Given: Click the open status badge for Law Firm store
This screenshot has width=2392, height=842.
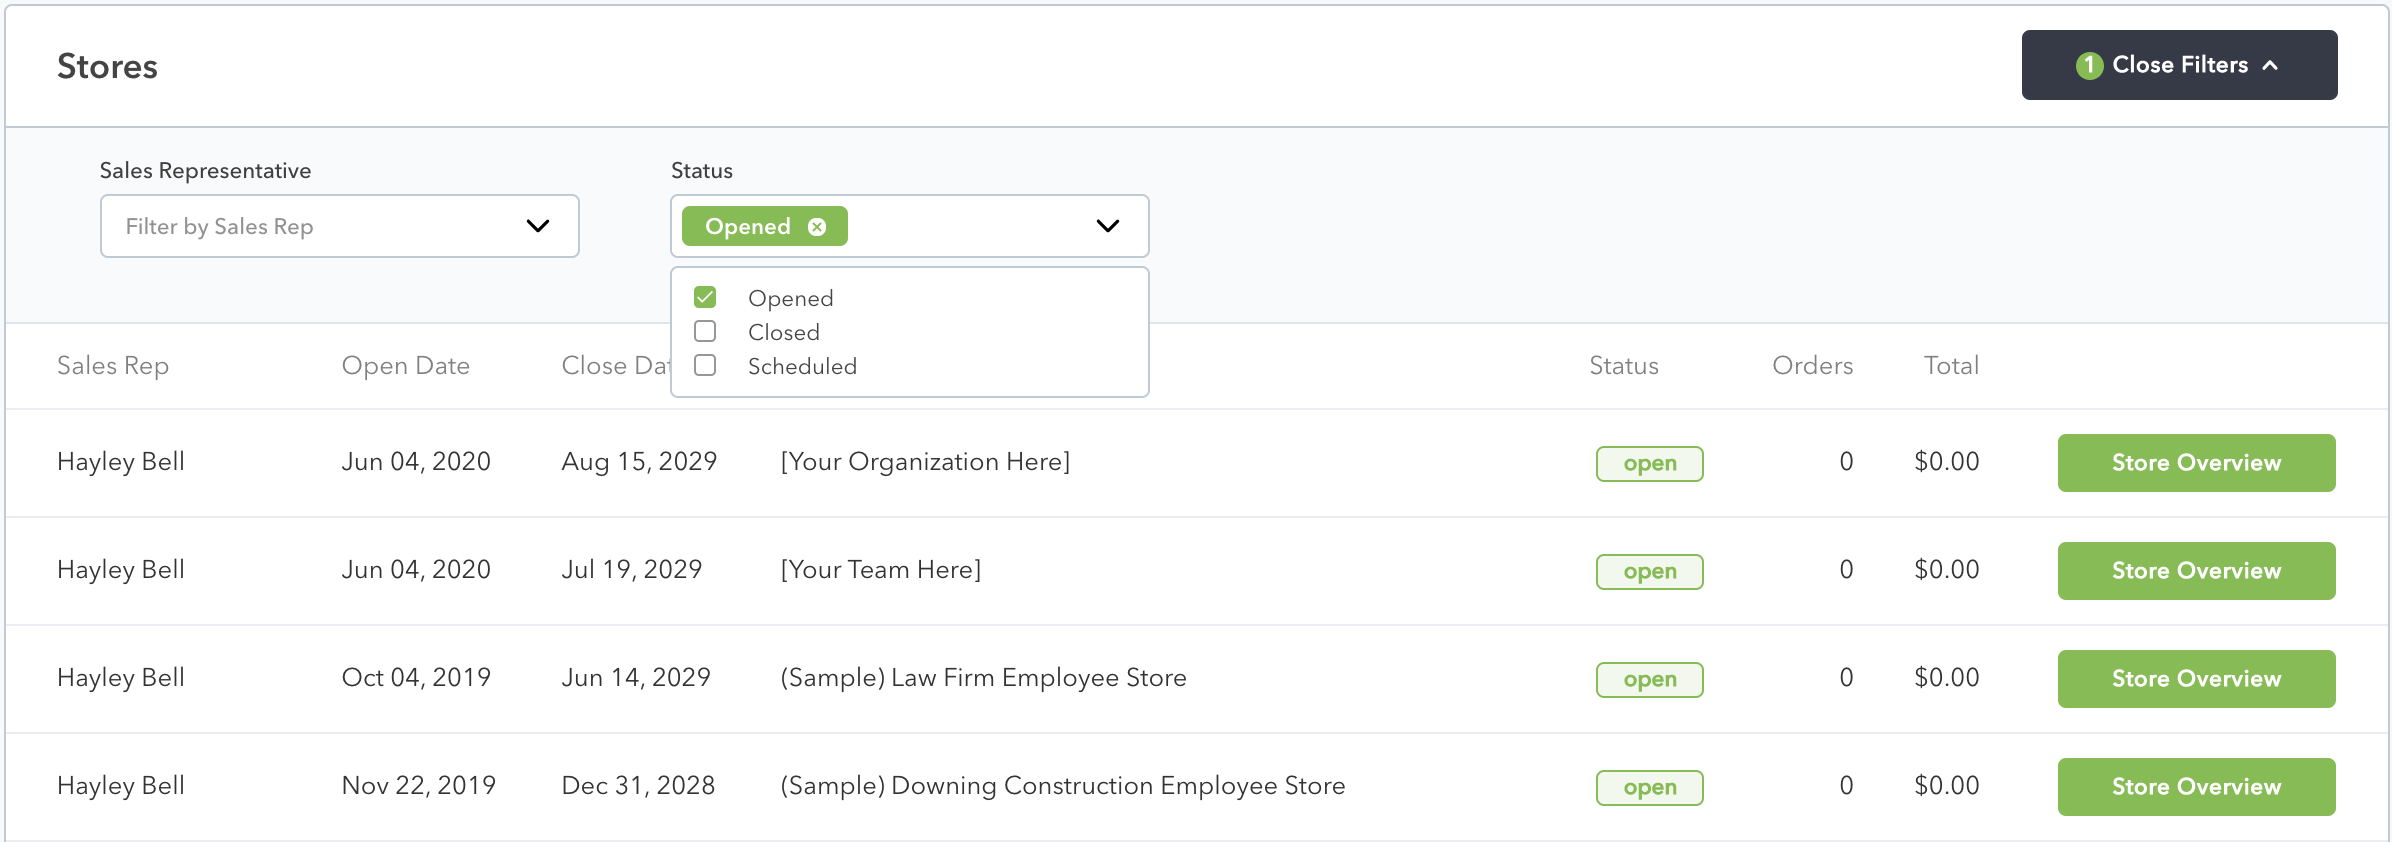Looking at the screenshot, I should point(1650,680).
